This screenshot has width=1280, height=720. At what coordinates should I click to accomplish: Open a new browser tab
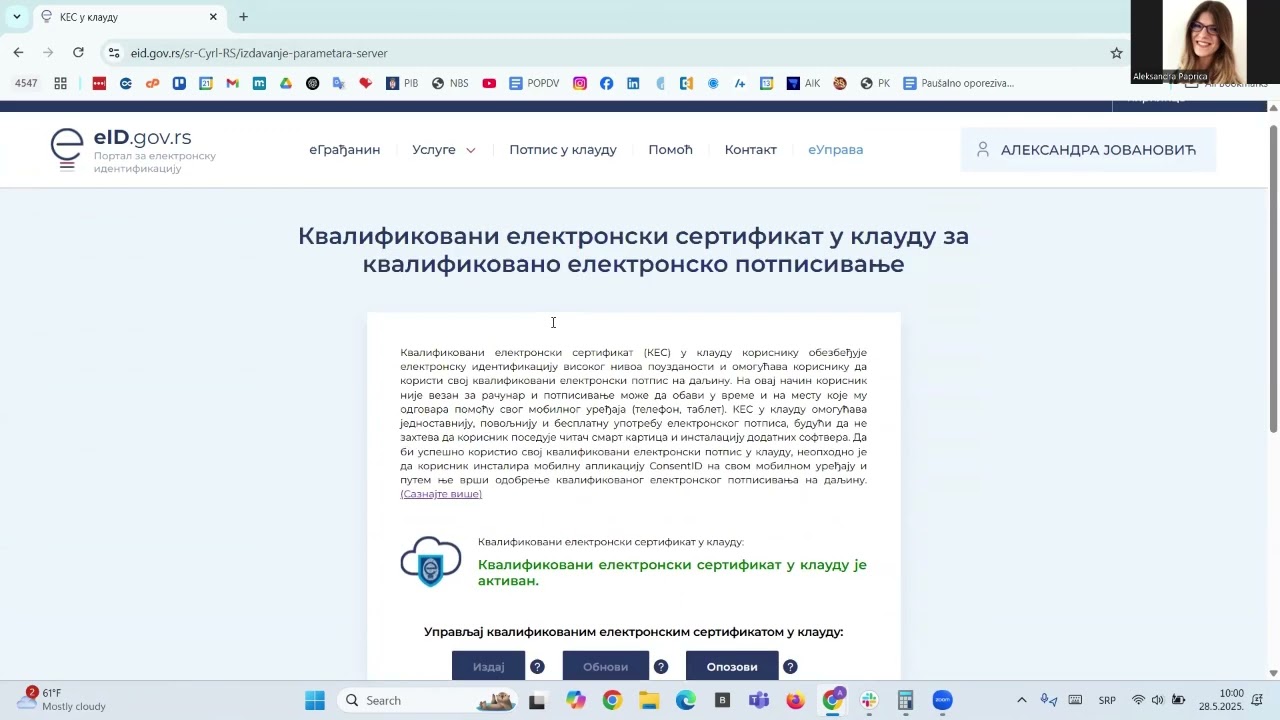pyautogui.click(x=243, y=17)
